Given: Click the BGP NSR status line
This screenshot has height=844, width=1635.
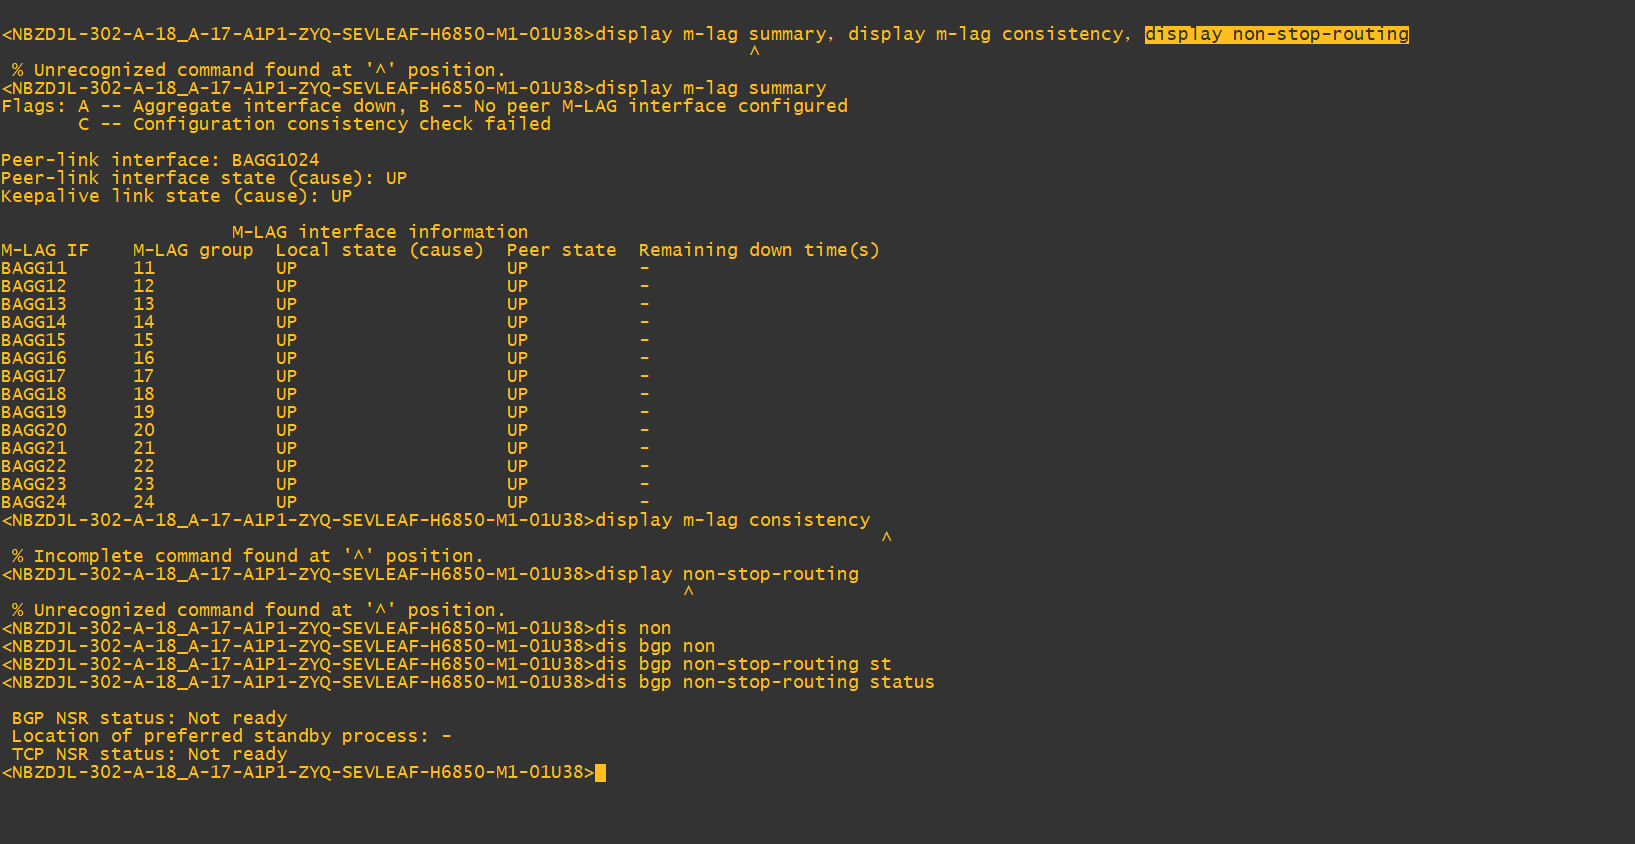Looking at the screenshot, I should (149, 718).
